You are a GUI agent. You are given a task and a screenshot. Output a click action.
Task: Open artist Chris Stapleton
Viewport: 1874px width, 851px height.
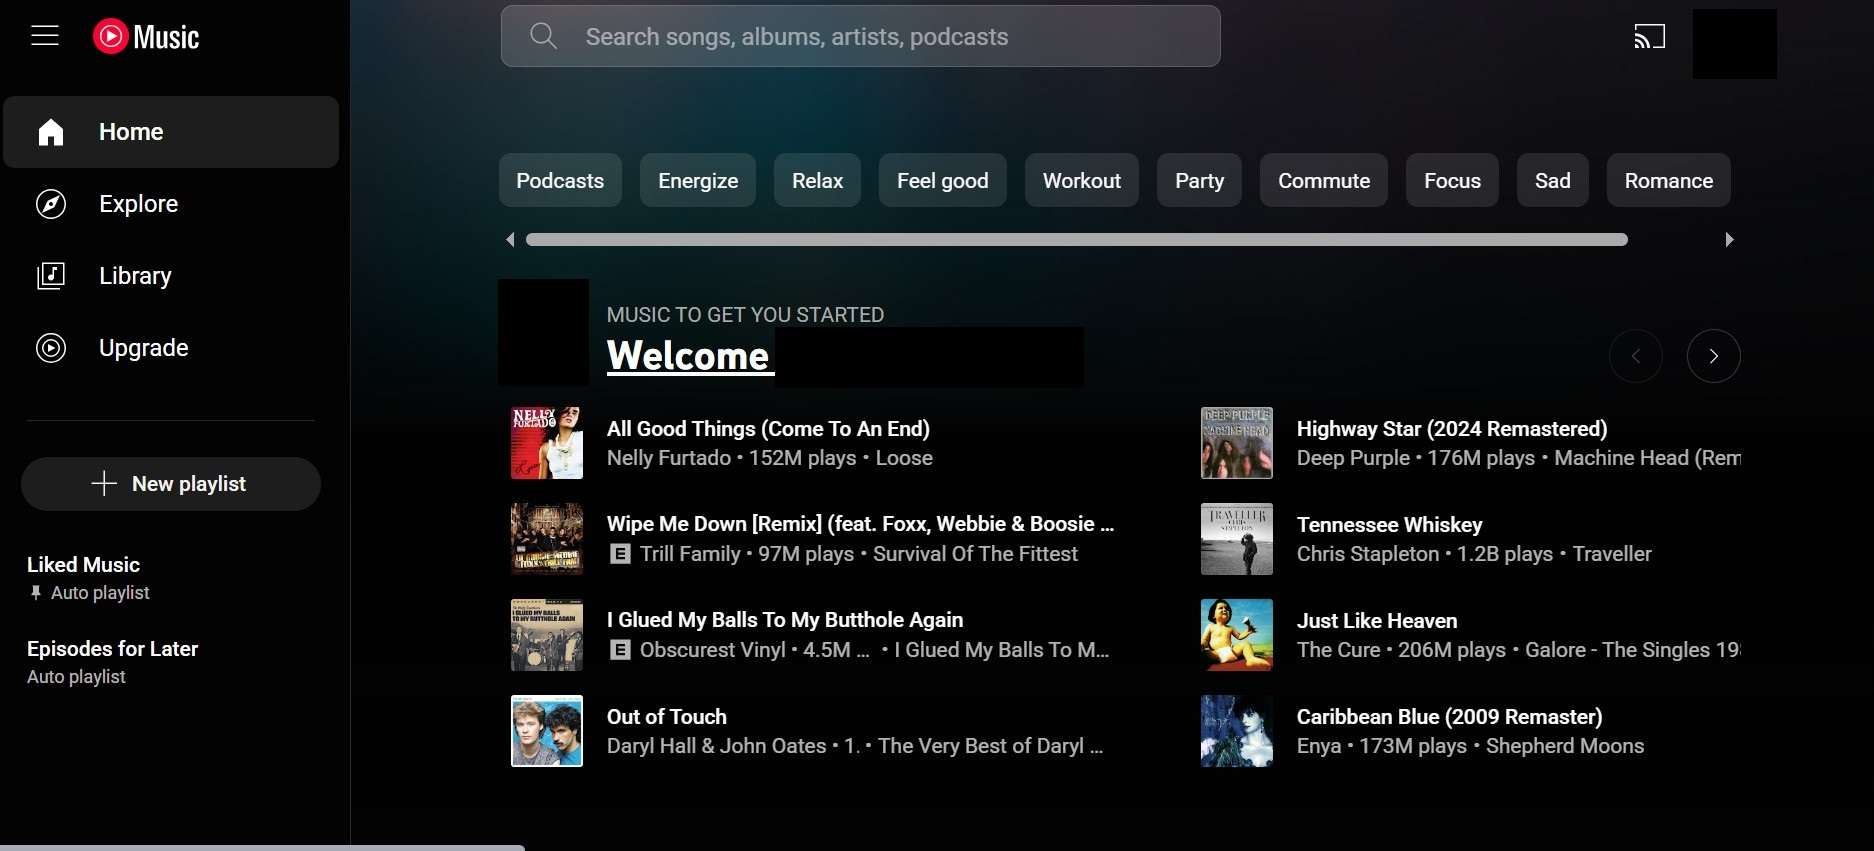(x=1368, y=554)
